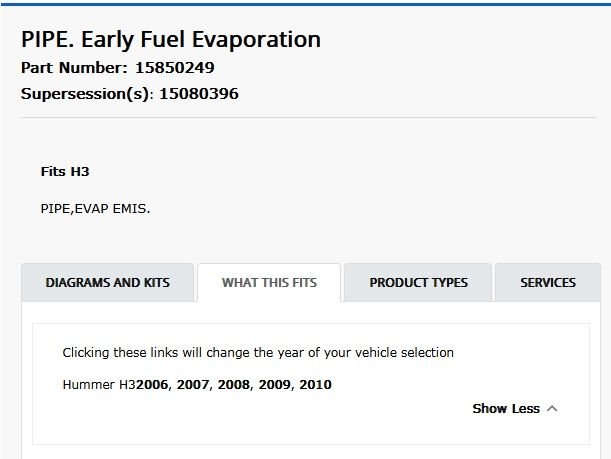Click the vehicle selection instruction text
This screenshot has width=611, height=459.
point(257,352)
